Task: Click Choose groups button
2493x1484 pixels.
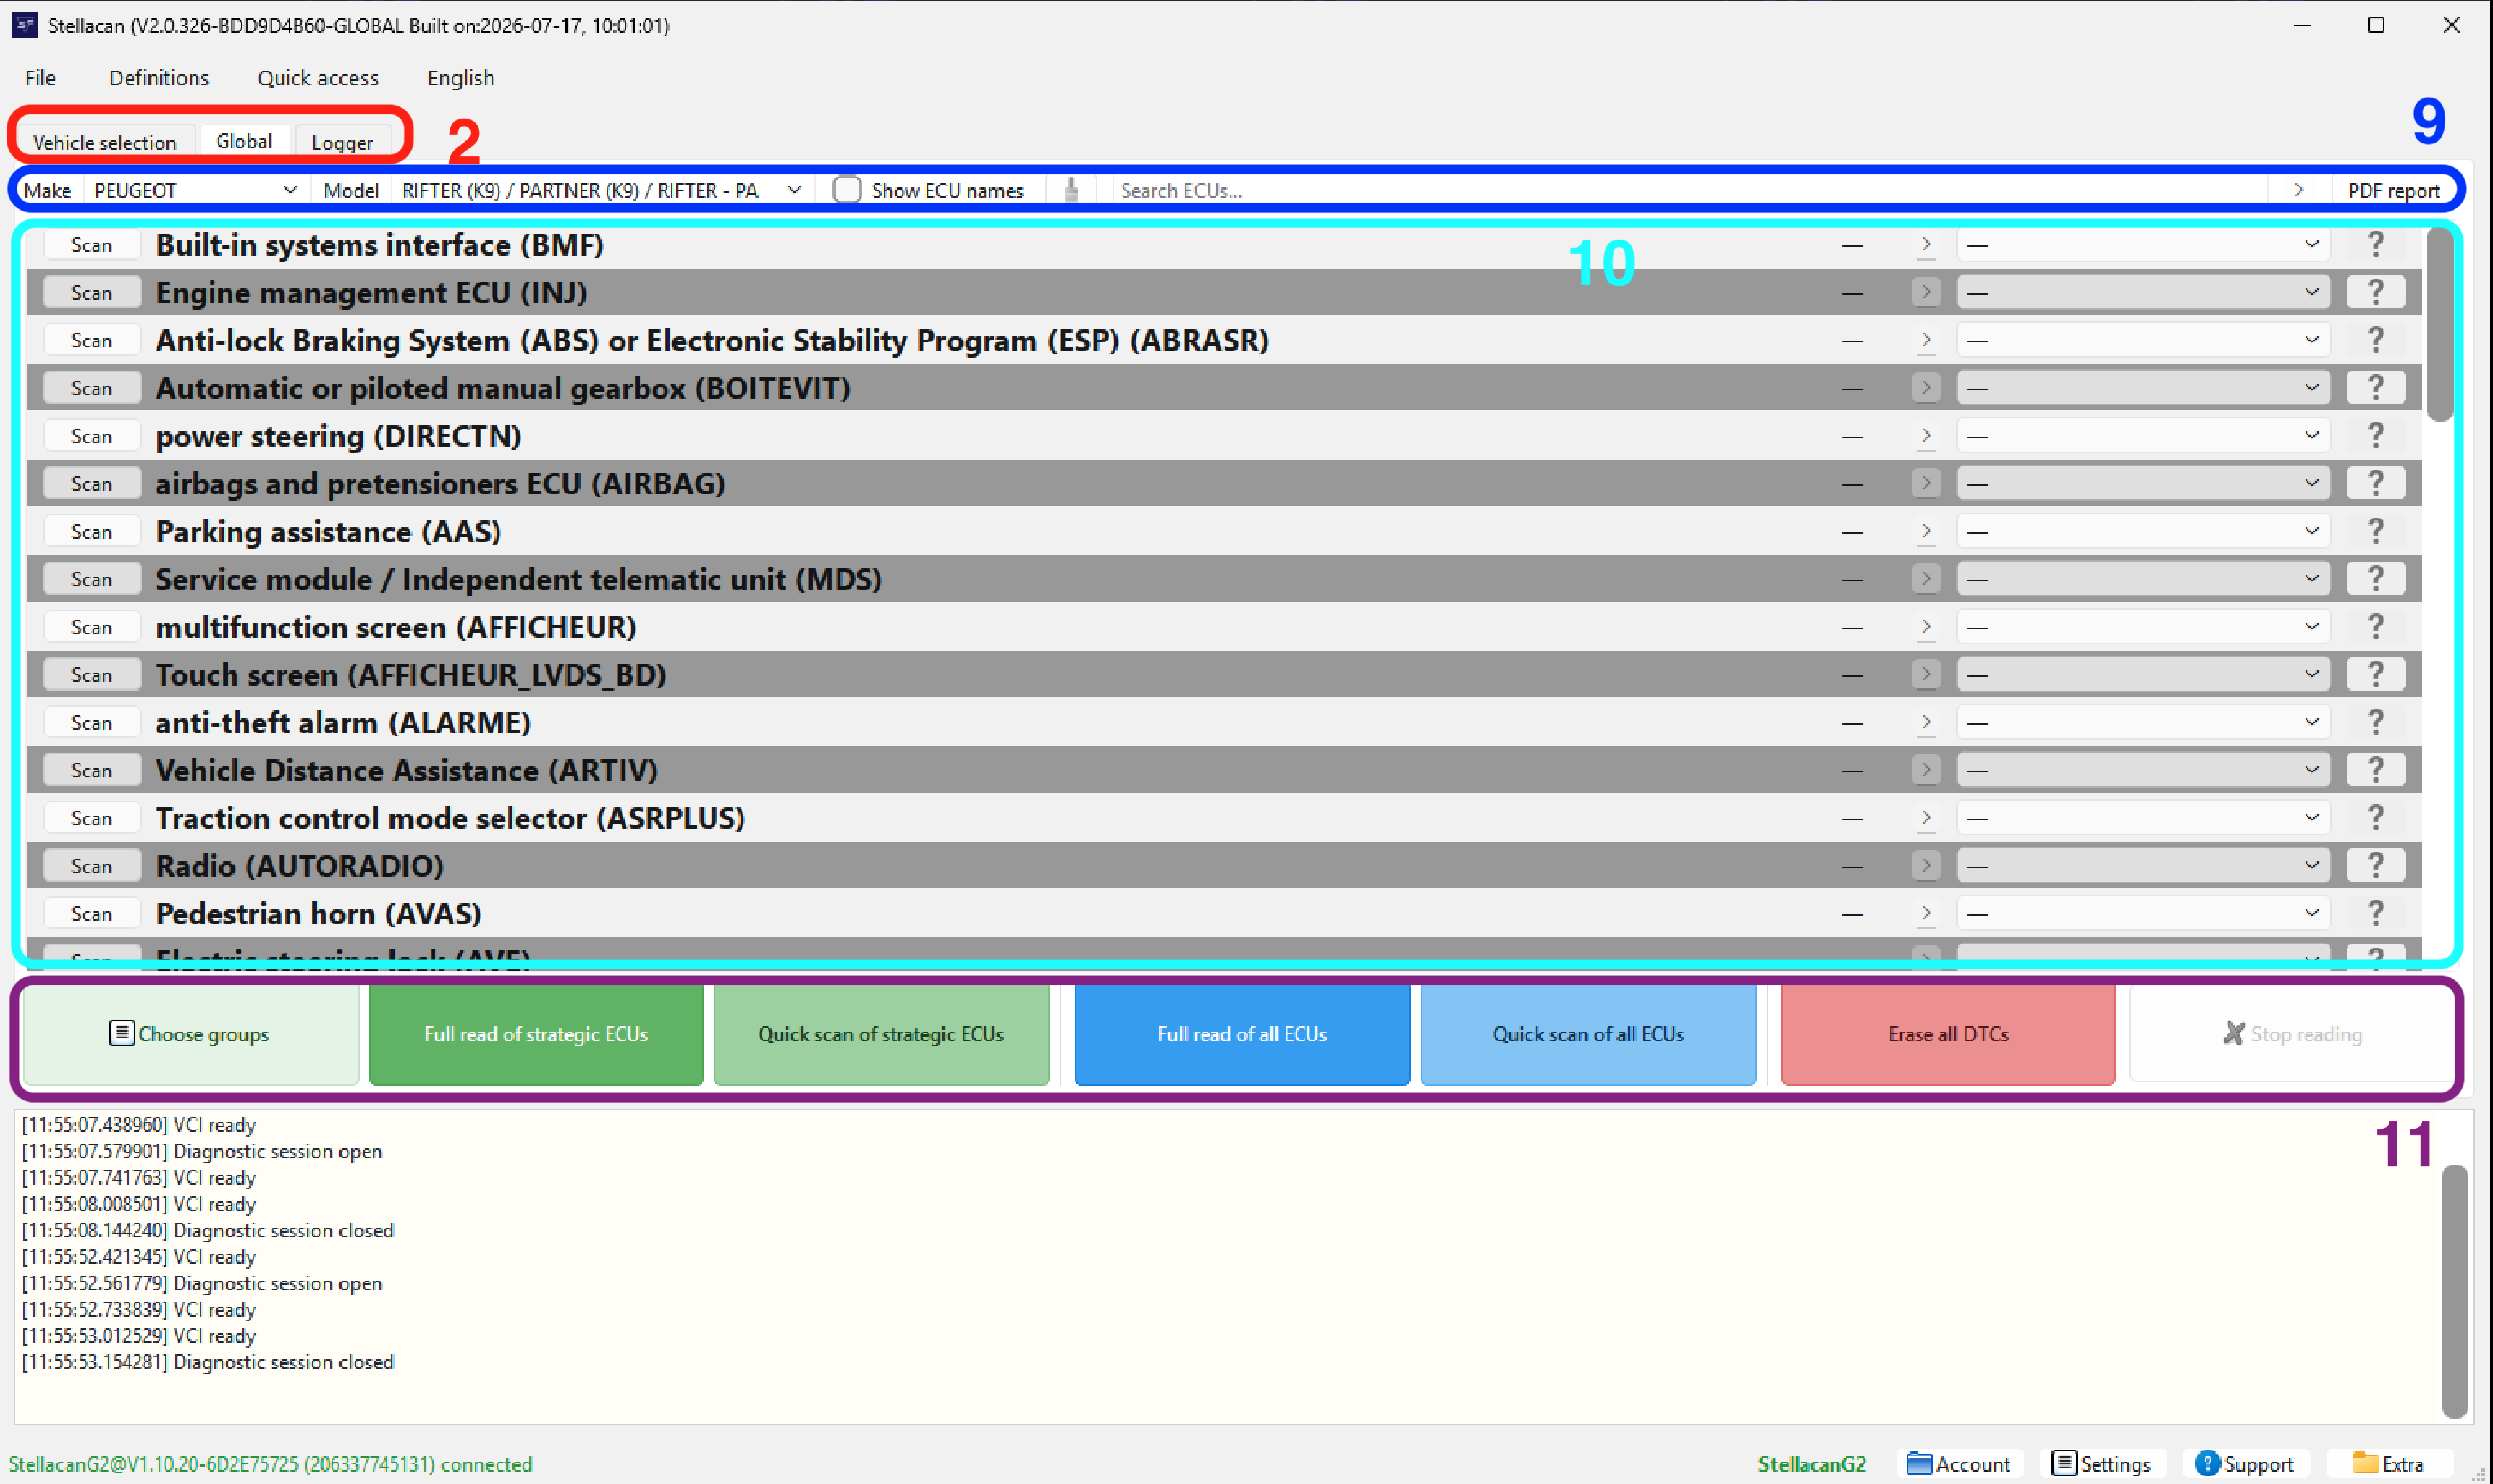Action: [190, 1034]
